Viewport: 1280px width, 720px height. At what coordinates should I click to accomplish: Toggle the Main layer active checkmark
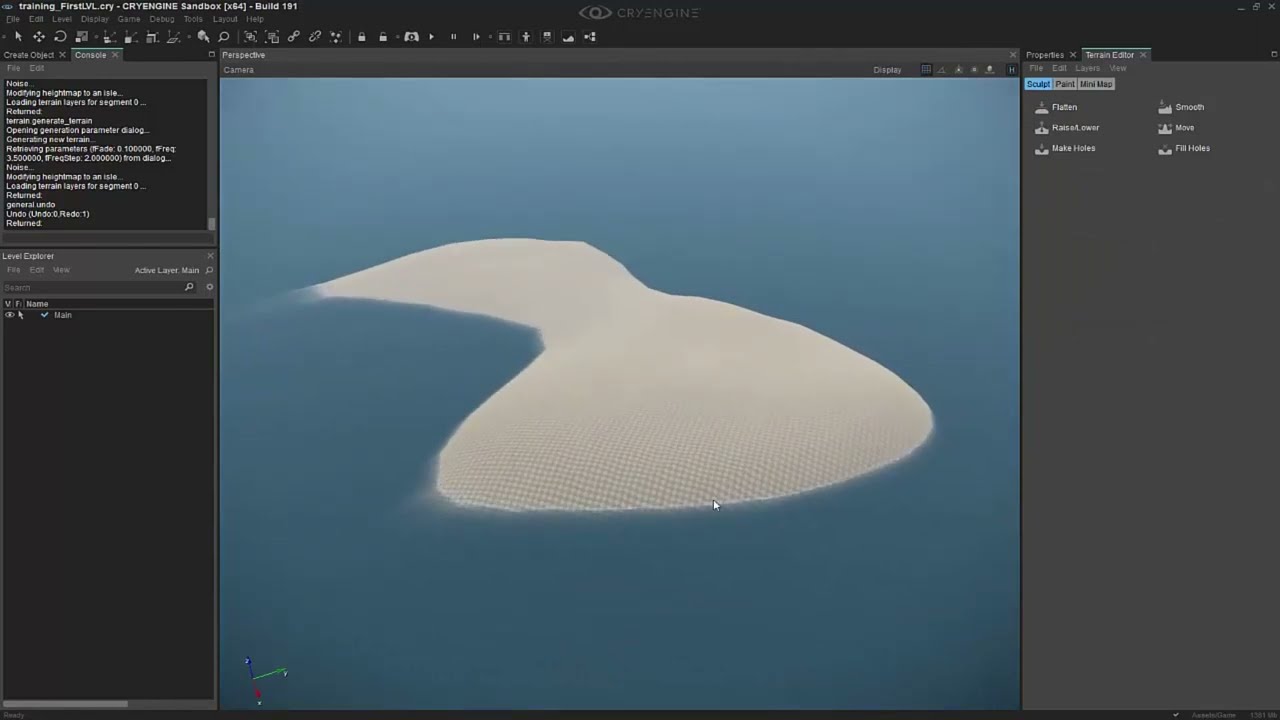(x=44, y=315)
